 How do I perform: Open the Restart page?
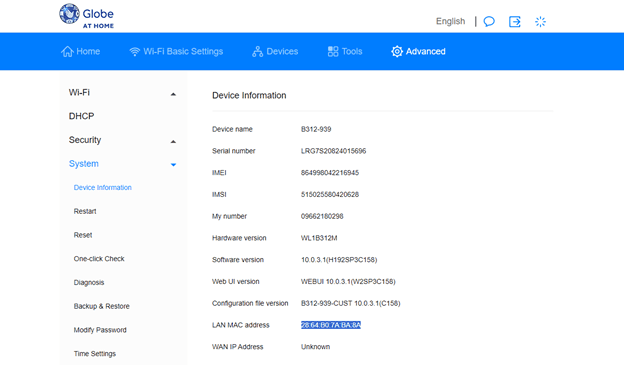click(x=85, y=211)
